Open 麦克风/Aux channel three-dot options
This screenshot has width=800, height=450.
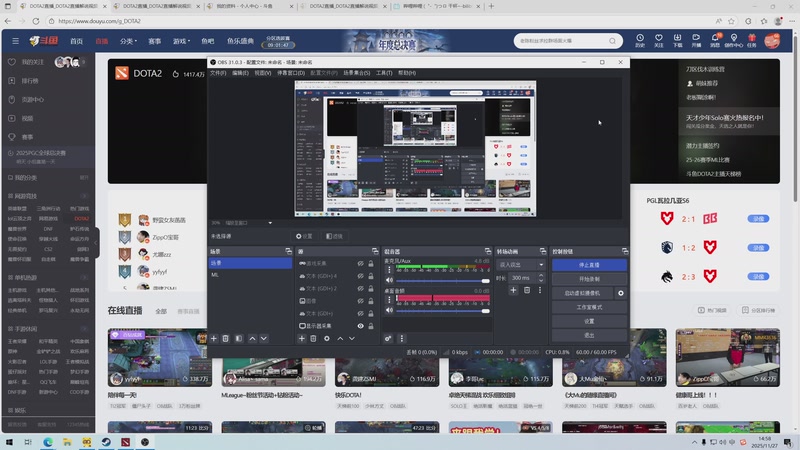389,269
